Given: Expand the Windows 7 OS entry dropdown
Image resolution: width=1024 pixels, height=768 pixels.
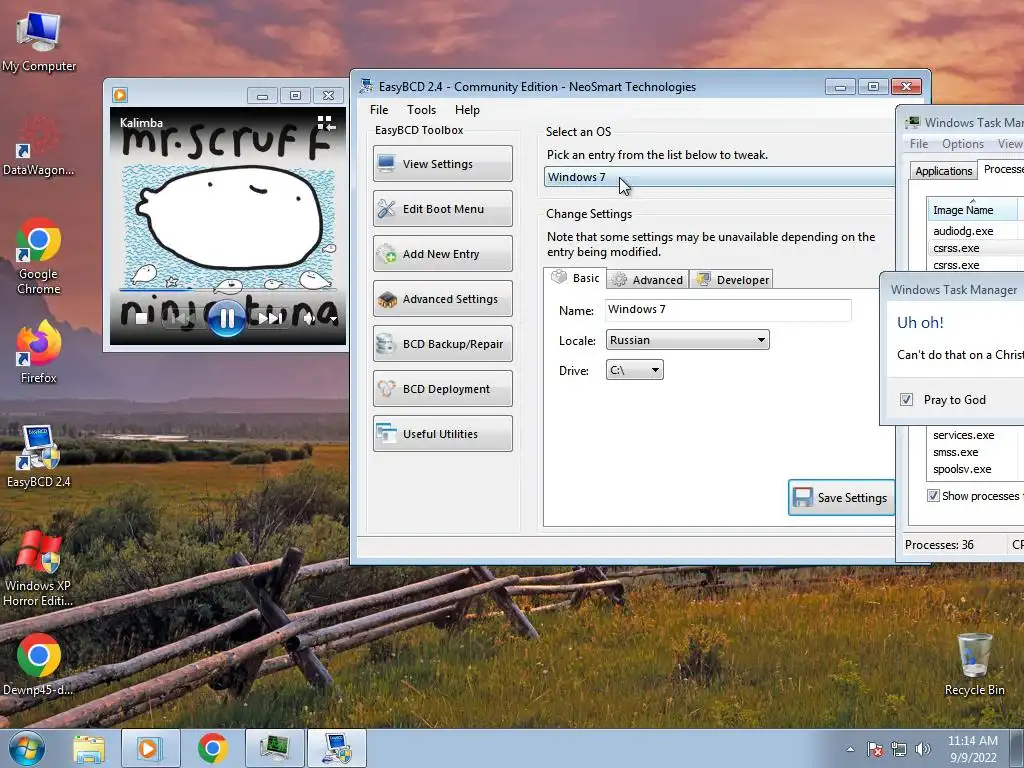Looking at the screenshot, I should click(720, 177).
